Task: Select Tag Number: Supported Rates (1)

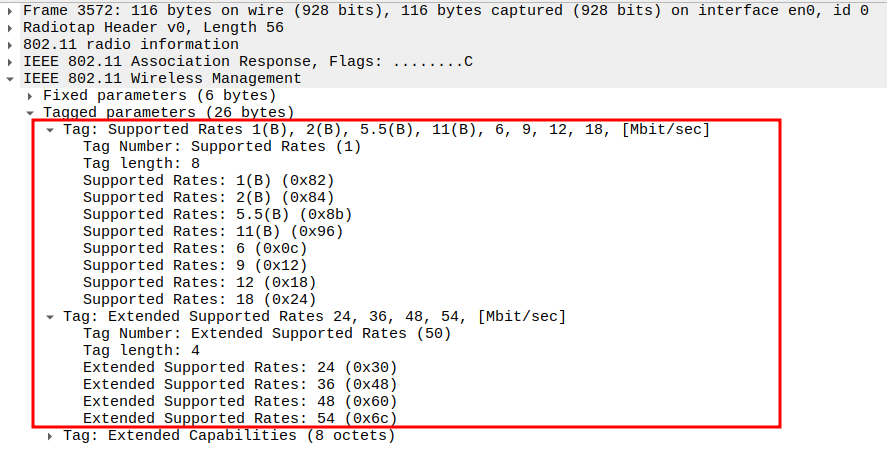Action: click(222, 146)
